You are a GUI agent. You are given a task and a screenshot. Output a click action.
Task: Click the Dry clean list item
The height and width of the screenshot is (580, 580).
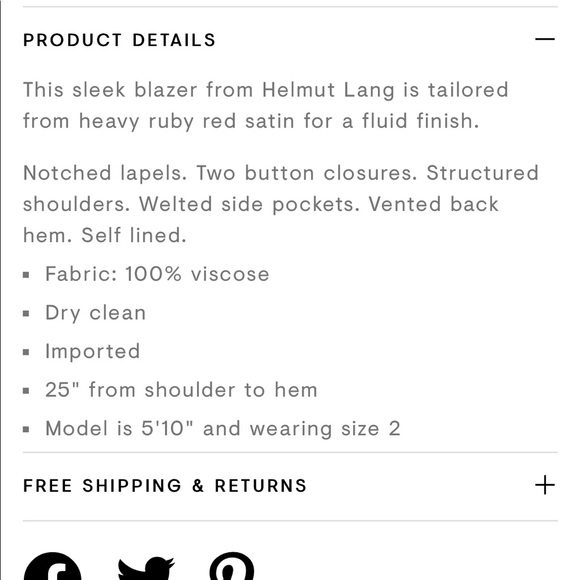[x=95, y=313]
